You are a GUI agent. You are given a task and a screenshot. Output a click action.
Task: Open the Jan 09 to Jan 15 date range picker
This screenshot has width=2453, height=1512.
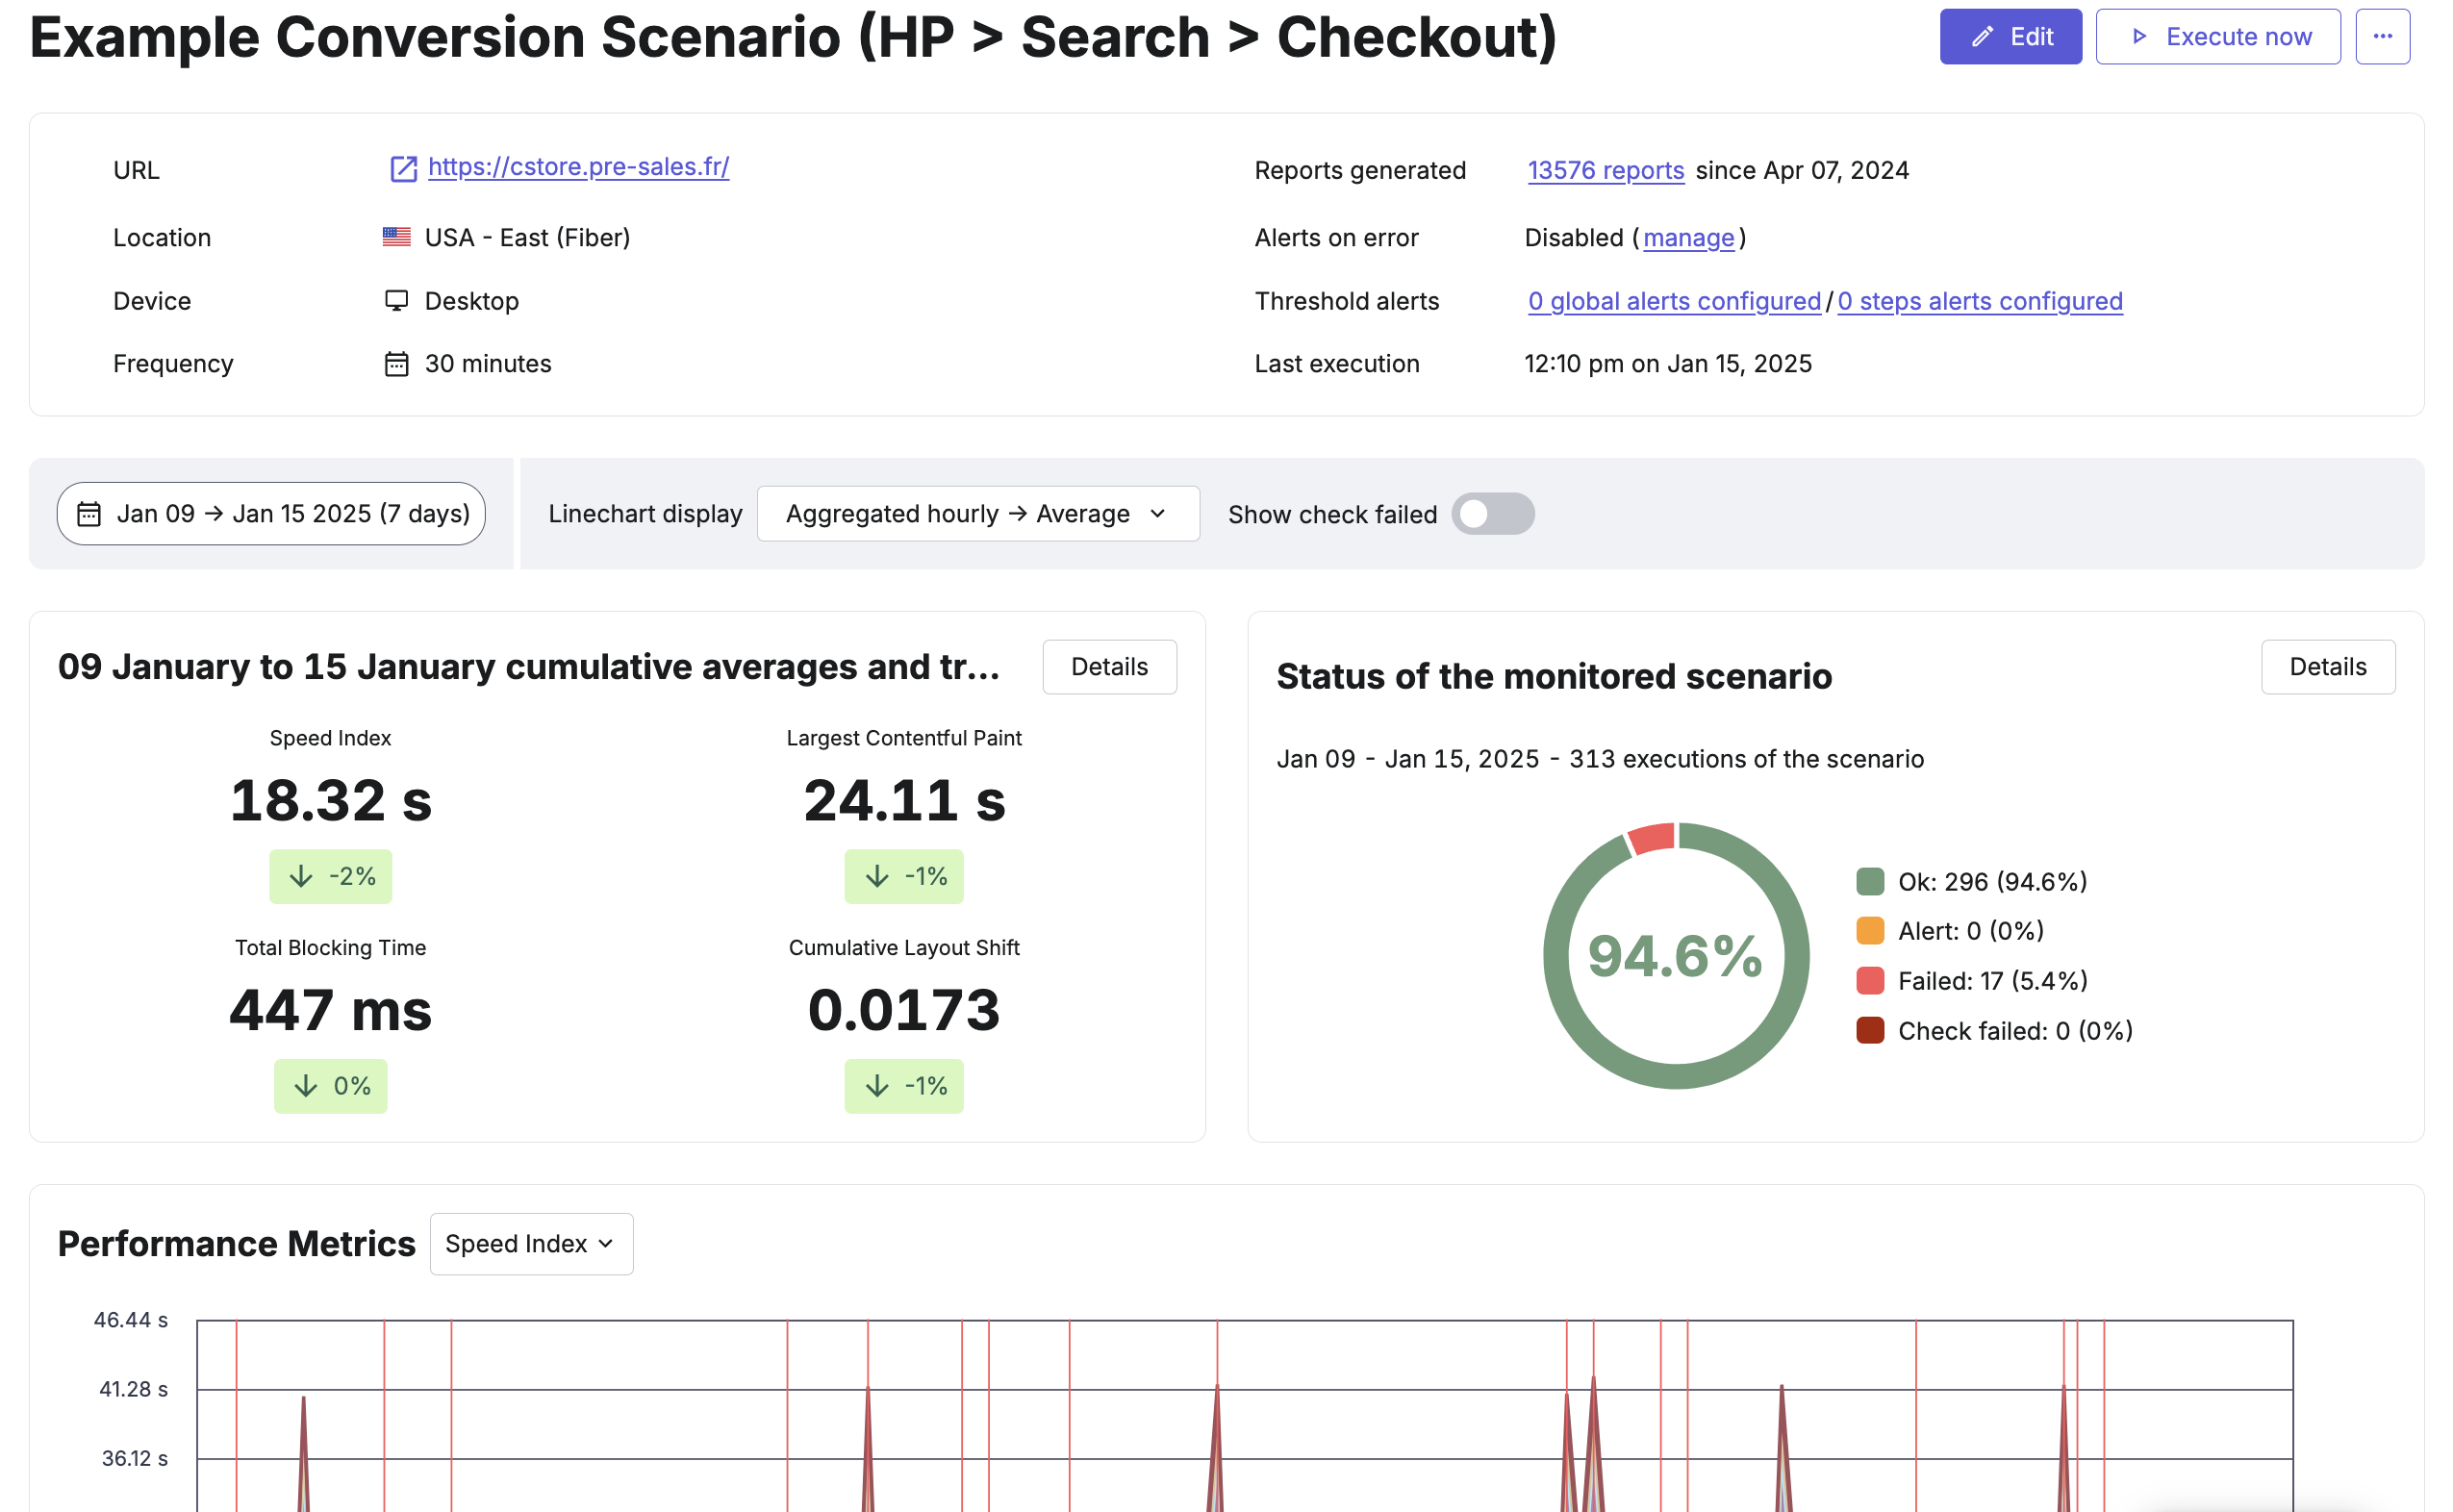271,514
